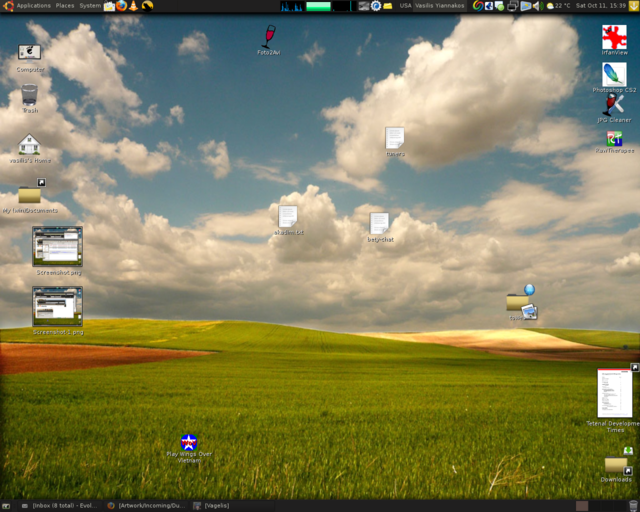
Task: Open the USA keyboard layout indicator
Action: [405, 6]
